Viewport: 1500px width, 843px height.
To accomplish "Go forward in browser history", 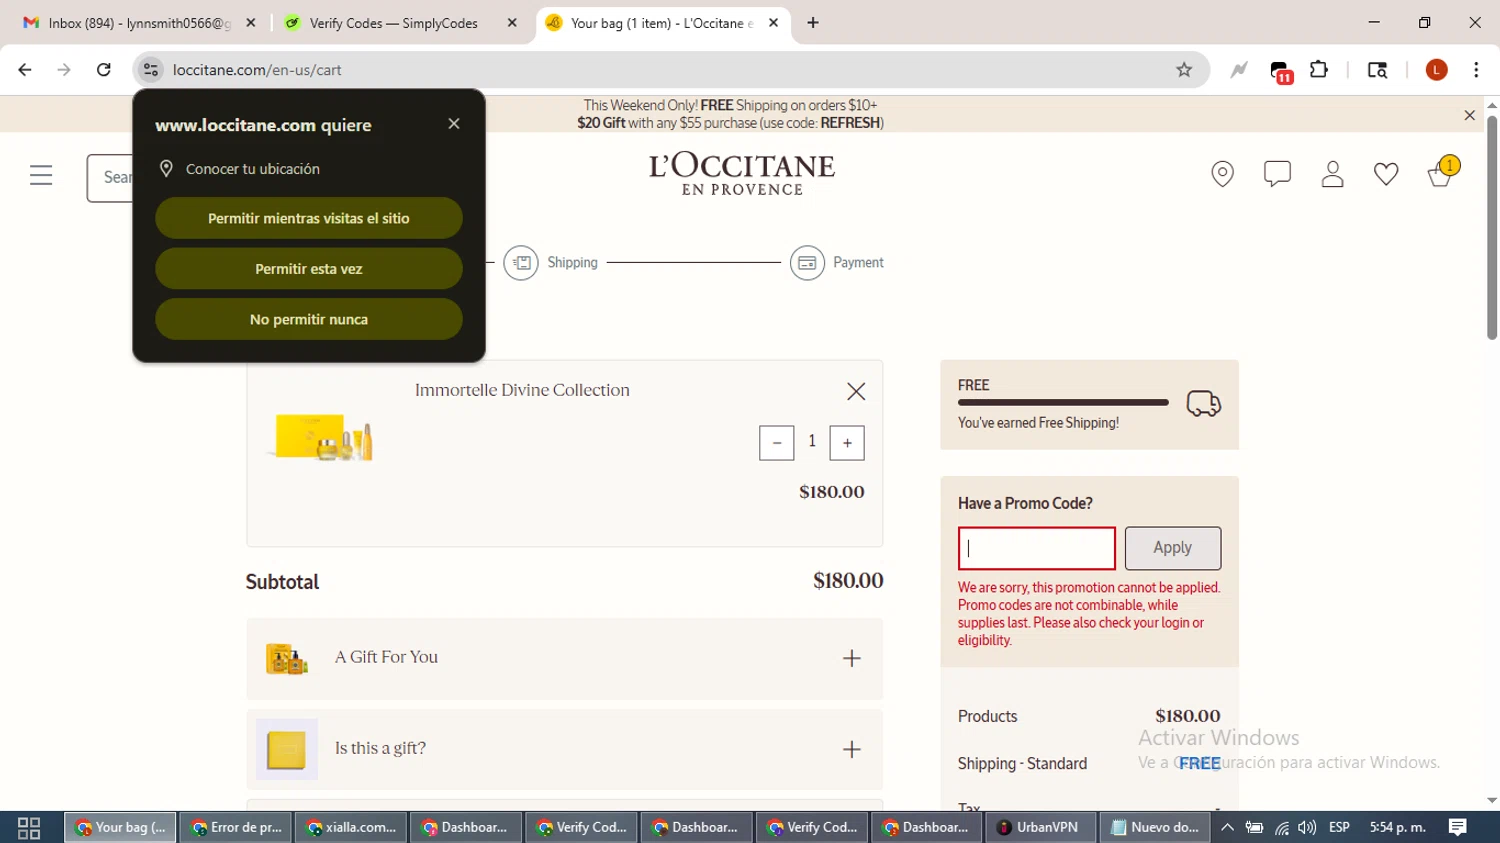I will point(64,70).
